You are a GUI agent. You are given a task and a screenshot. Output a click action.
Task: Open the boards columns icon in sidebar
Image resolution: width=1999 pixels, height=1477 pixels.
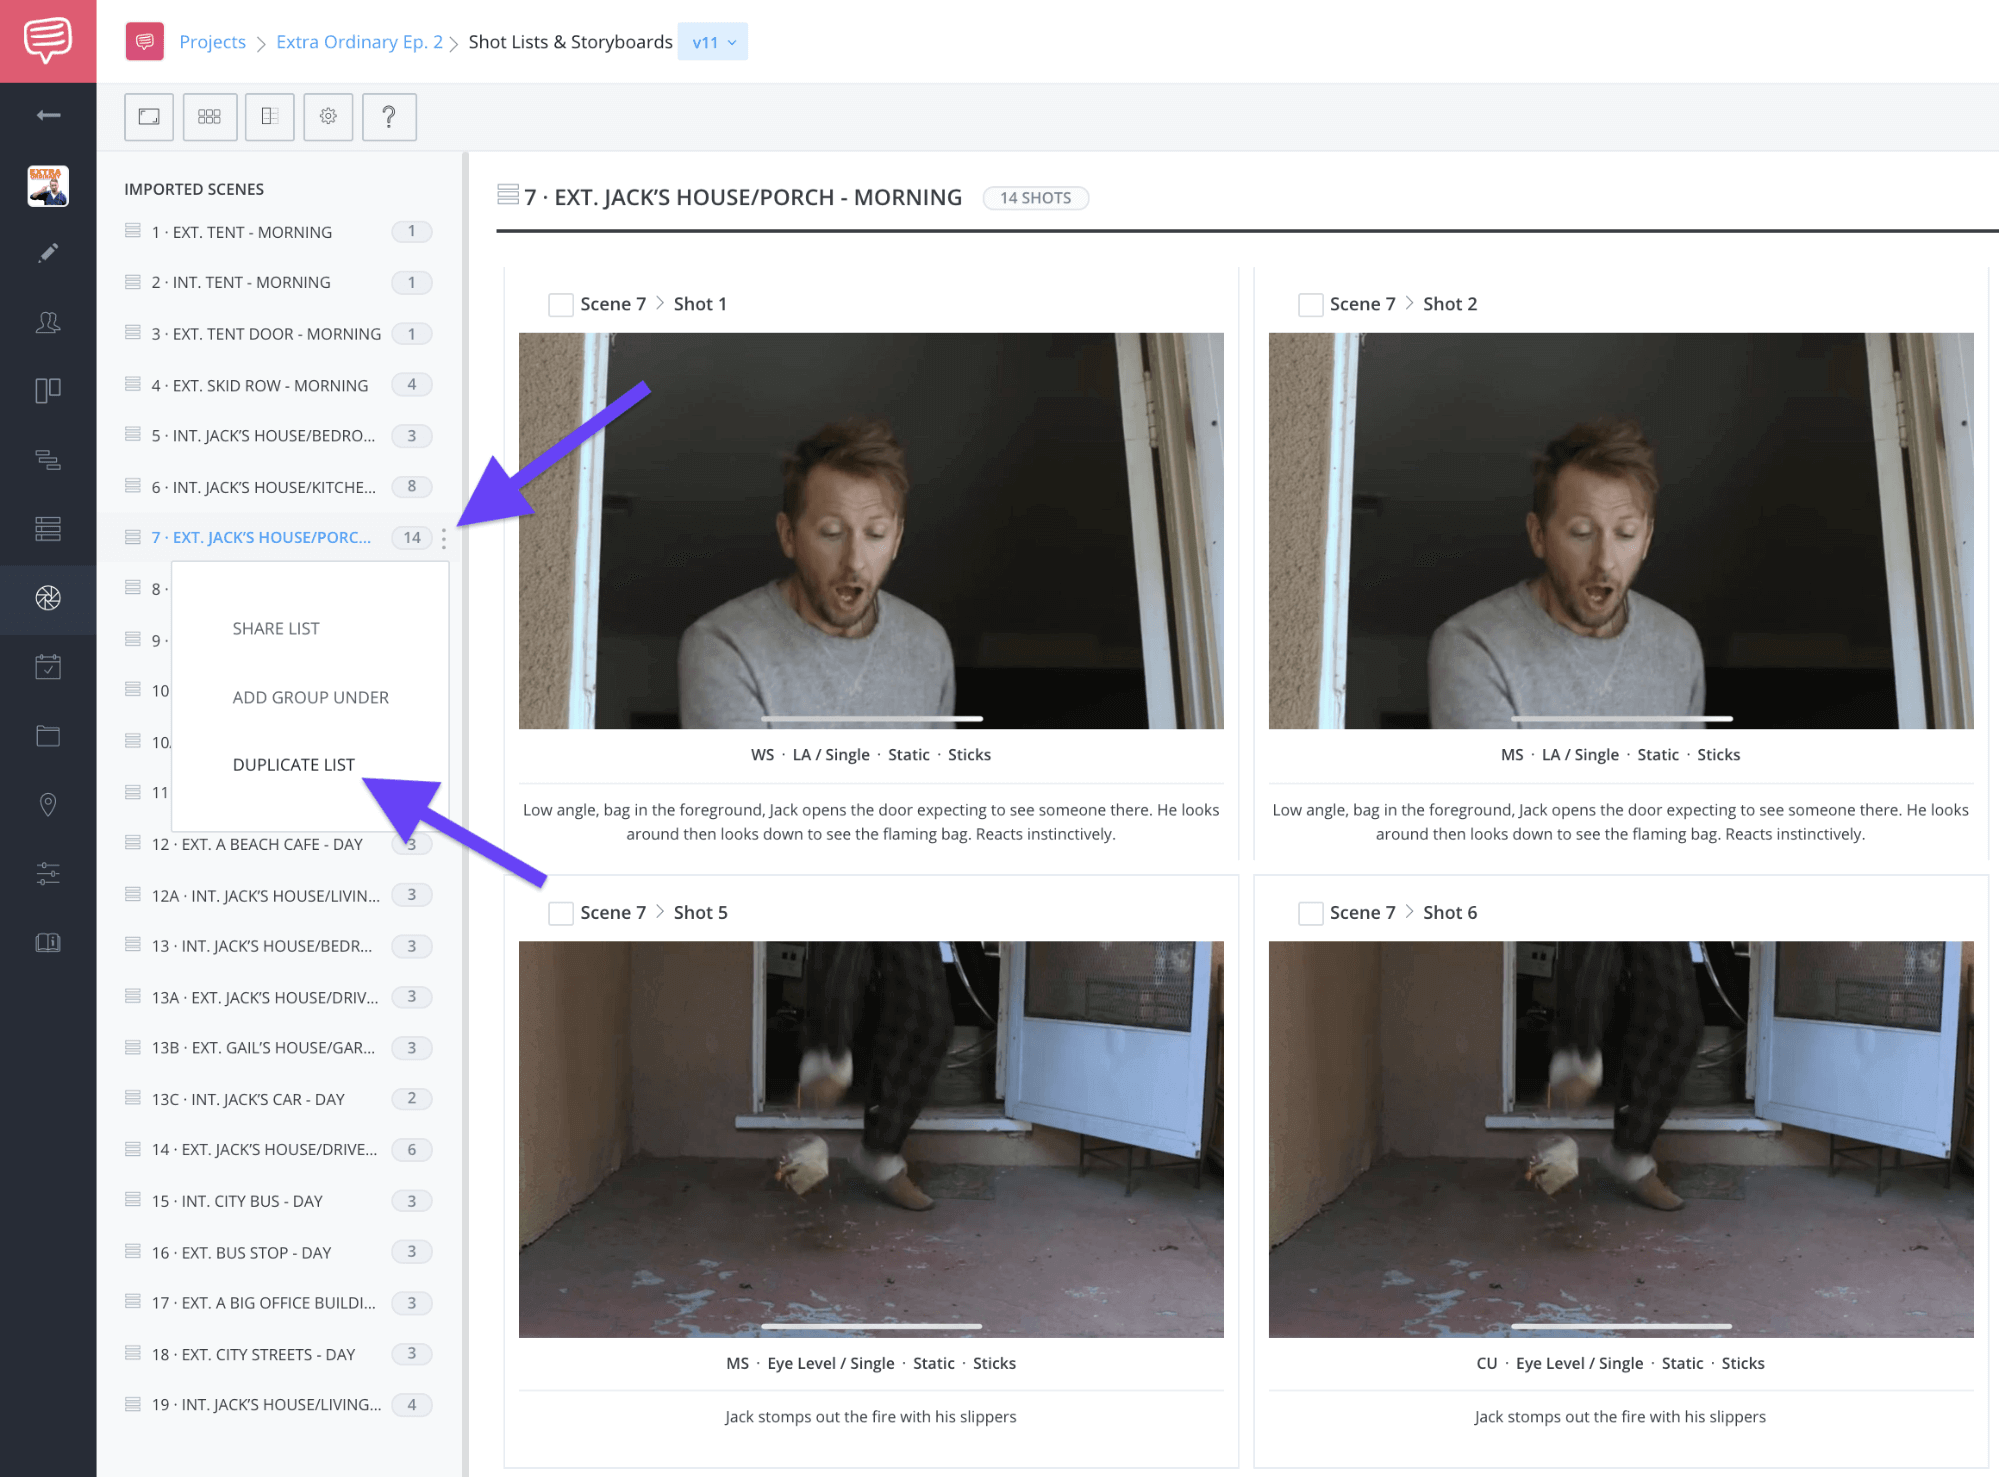(x=48, y=390)
